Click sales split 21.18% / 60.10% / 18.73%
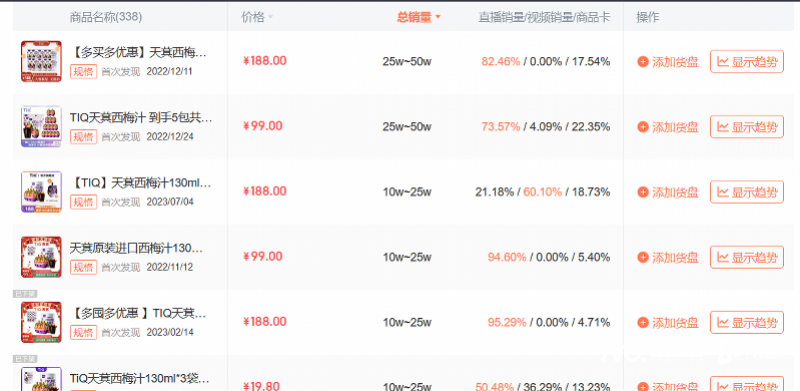 [x=543, y=192]
